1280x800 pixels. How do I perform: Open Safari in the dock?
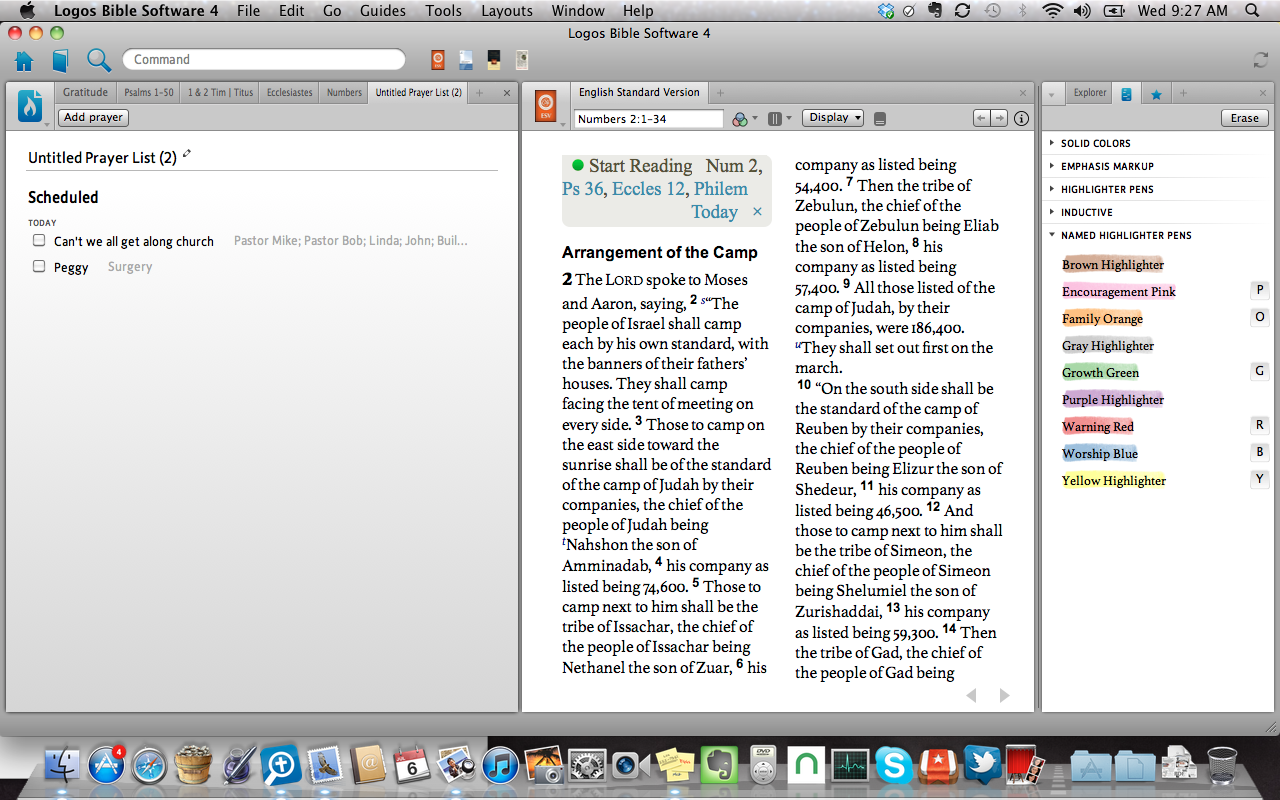pyautogui.click(x=149, y=766)
